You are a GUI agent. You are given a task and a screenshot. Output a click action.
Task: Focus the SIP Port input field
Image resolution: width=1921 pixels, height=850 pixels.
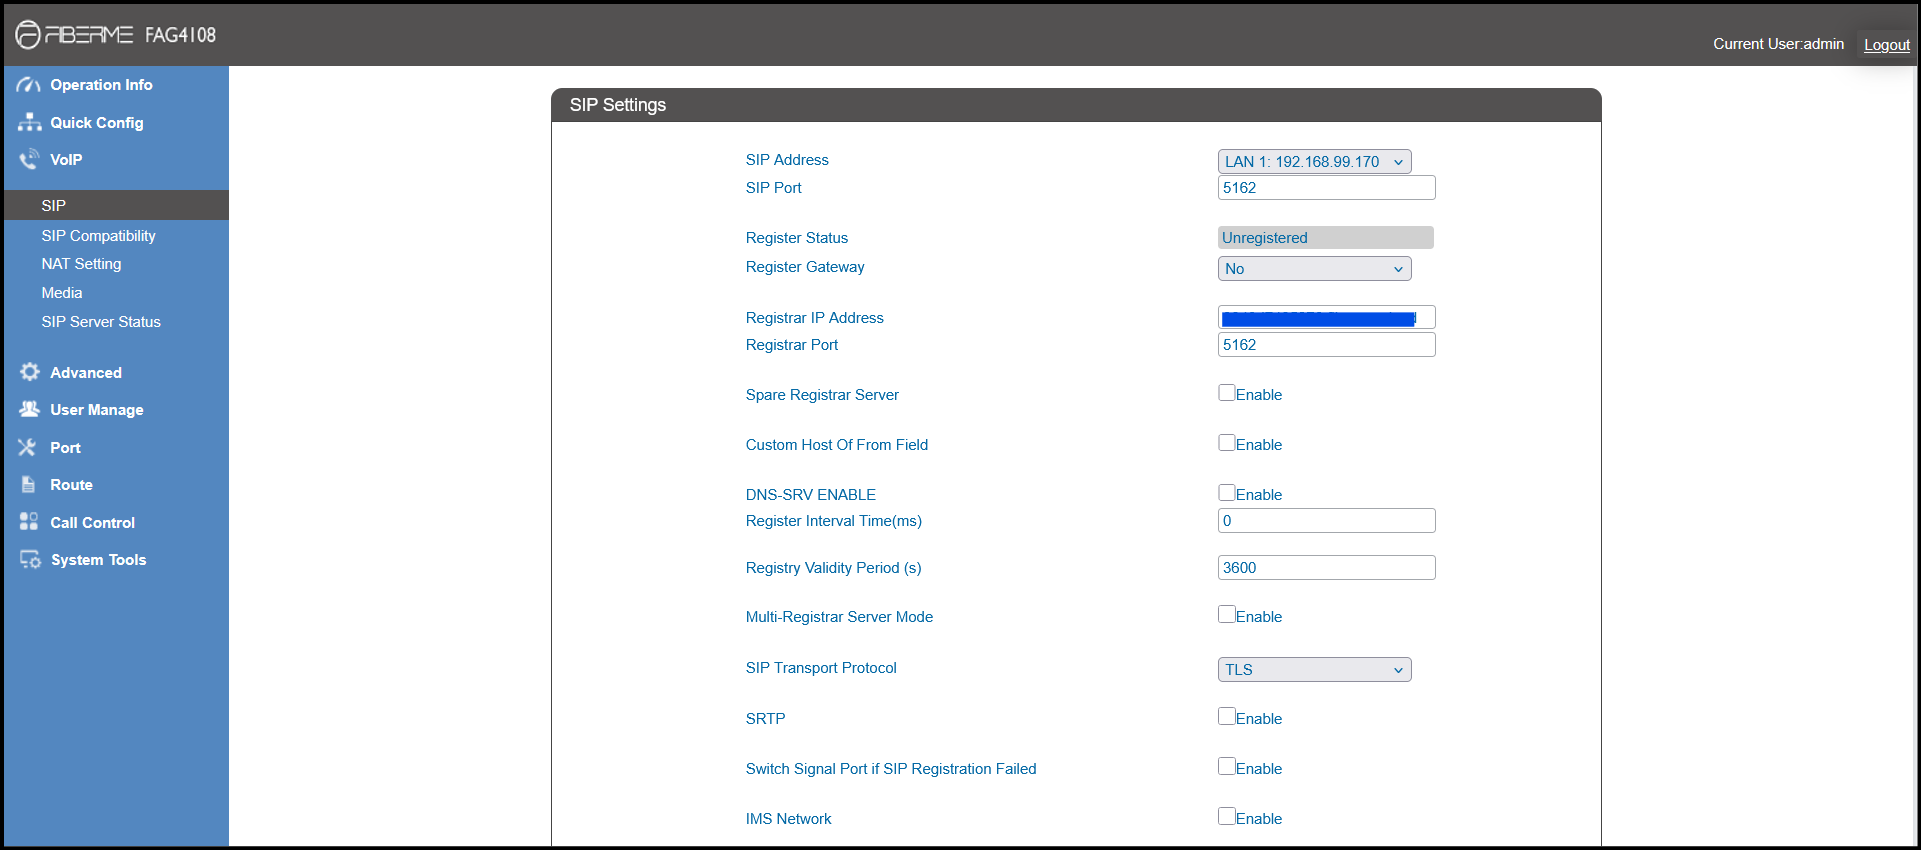1326,188
